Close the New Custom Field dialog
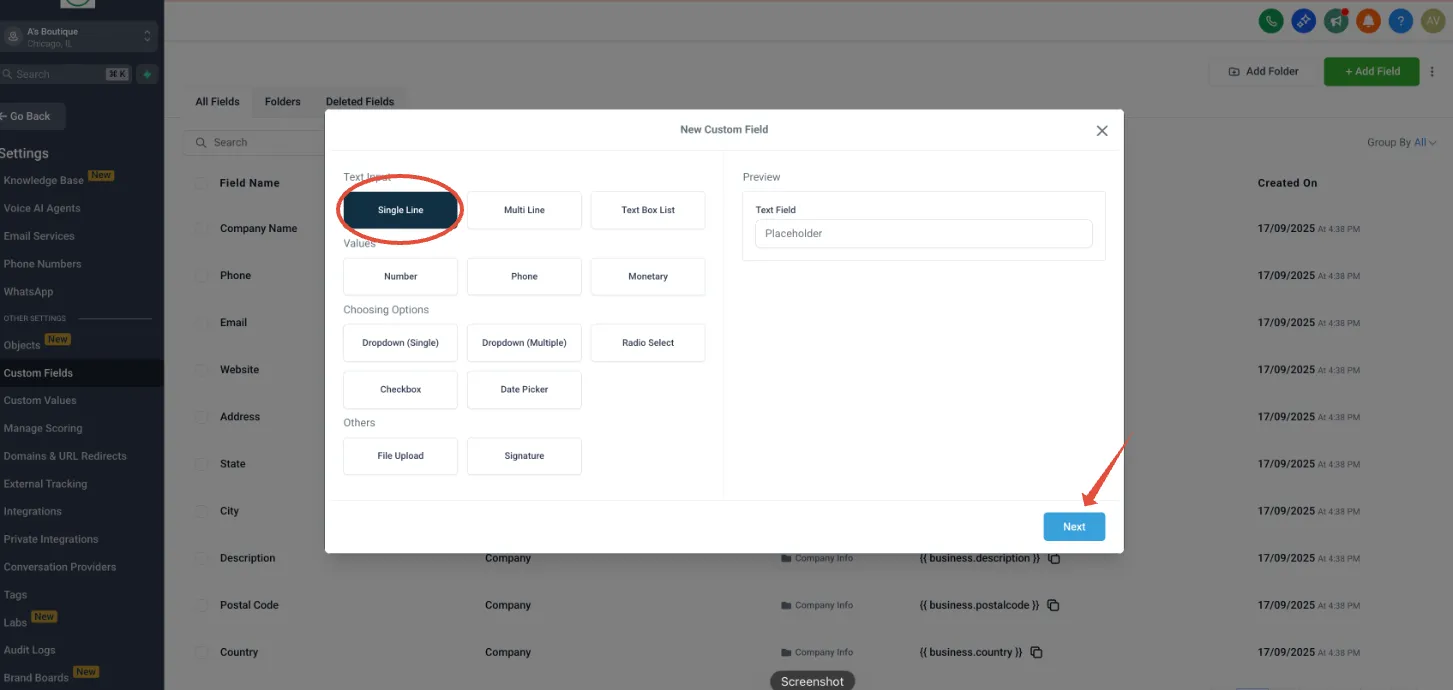The width and height of the screenshot is (1453, 690). pos(1102,130)
